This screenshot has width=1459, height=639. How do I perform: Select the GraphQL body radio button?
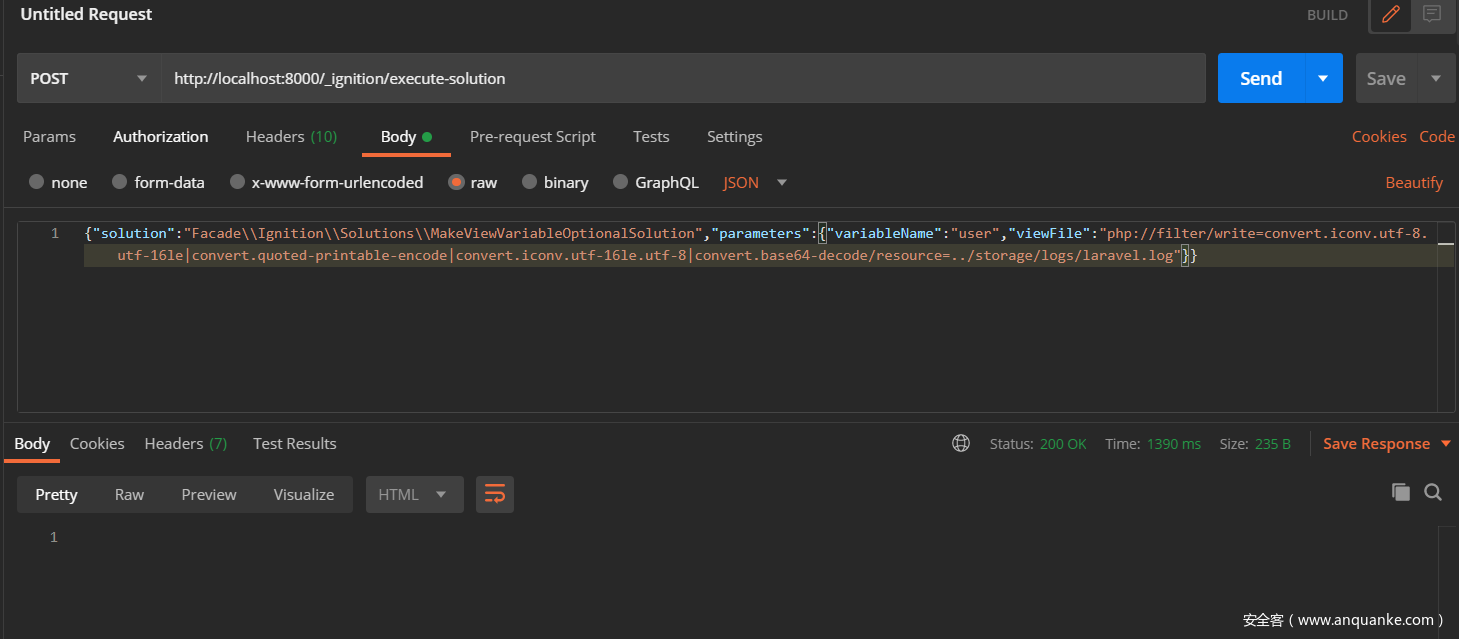620,182
